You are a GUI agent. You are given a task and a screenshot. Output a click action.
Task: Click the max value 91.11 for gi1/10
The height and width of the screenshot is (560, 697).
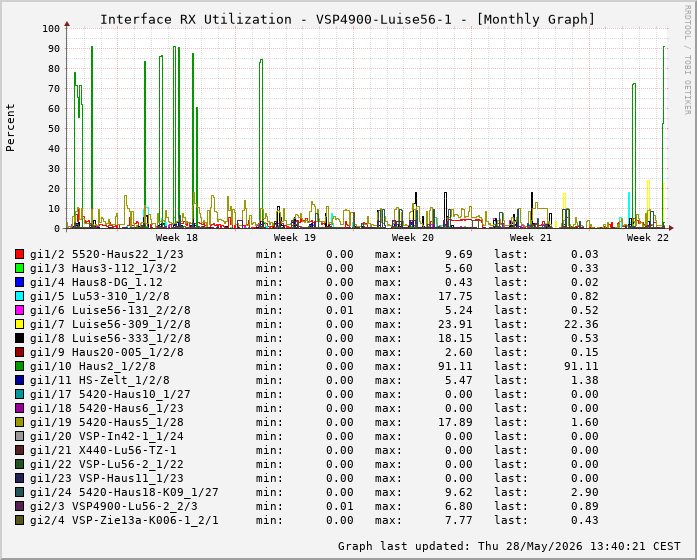pyautogui.click(x=455, y=366)
